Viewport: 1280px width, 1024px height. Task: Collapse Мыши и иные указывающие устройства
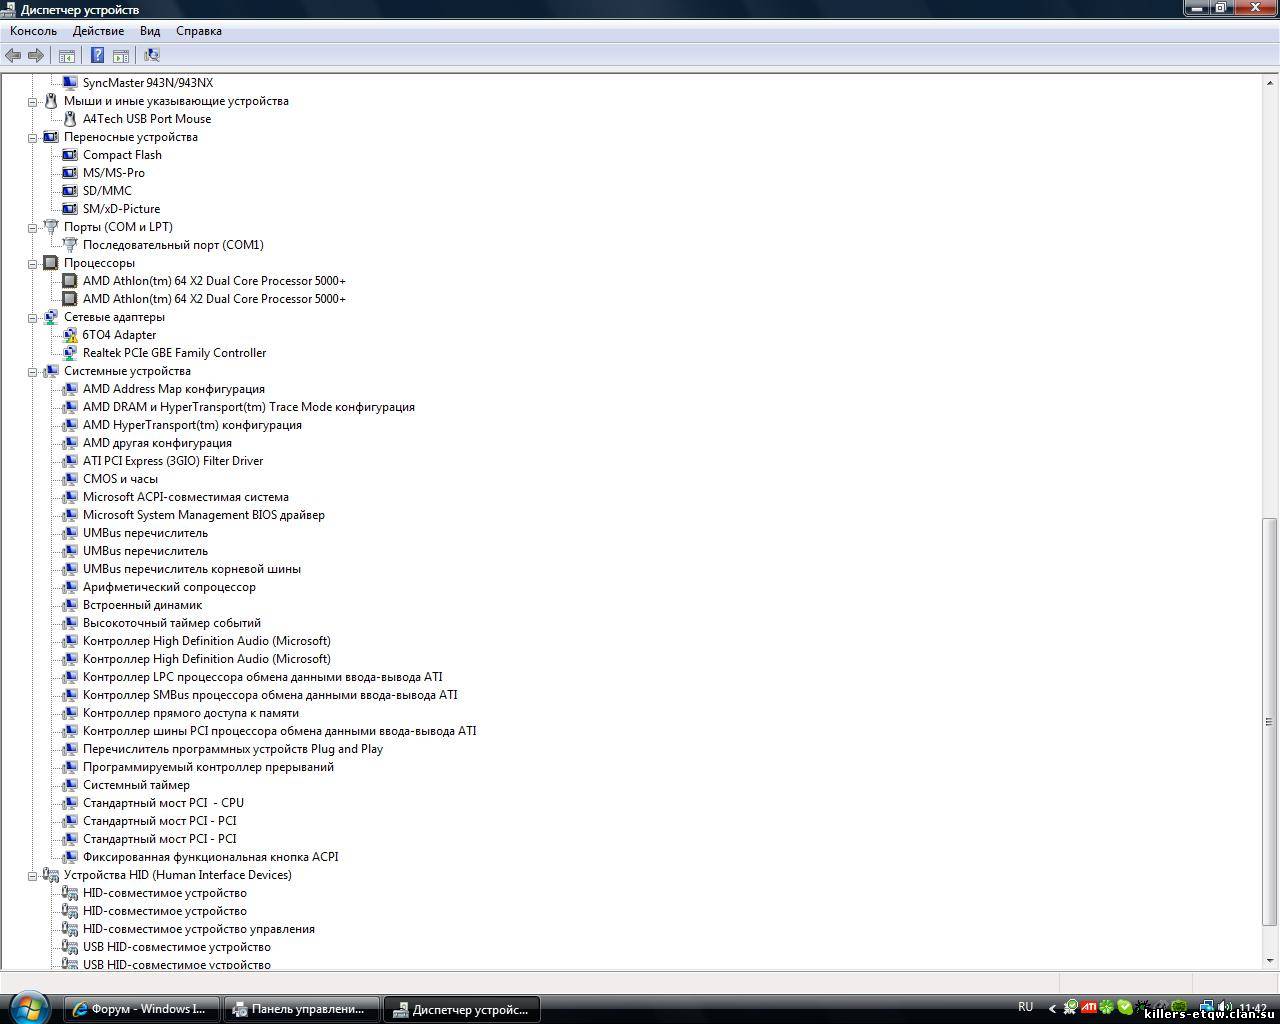[32, 101]
